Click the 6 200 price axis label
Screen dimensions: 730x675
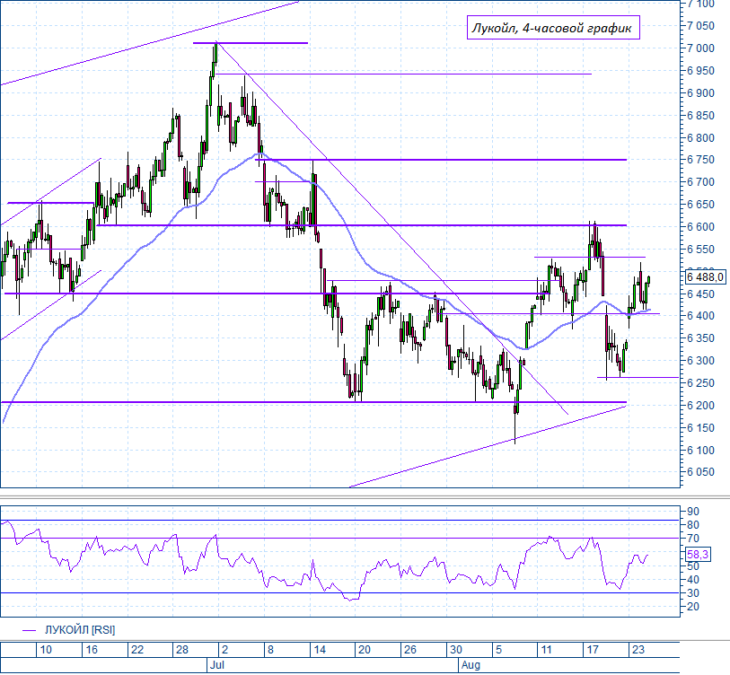[x=700, y=405]
